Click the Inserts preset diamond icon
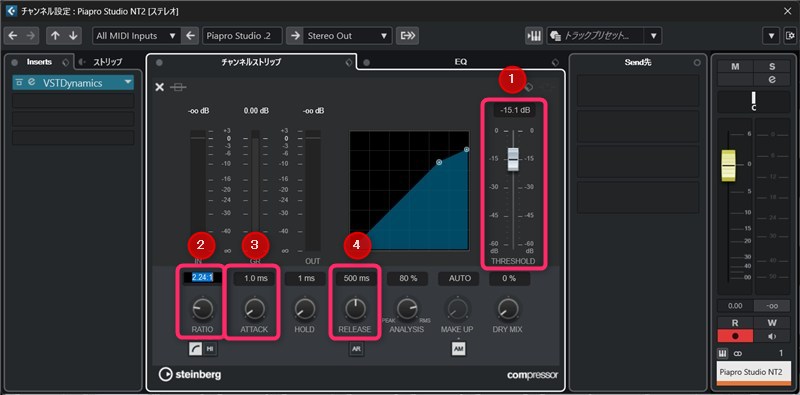The height and width of the screenshot is (395, 800). click(65, 62)
